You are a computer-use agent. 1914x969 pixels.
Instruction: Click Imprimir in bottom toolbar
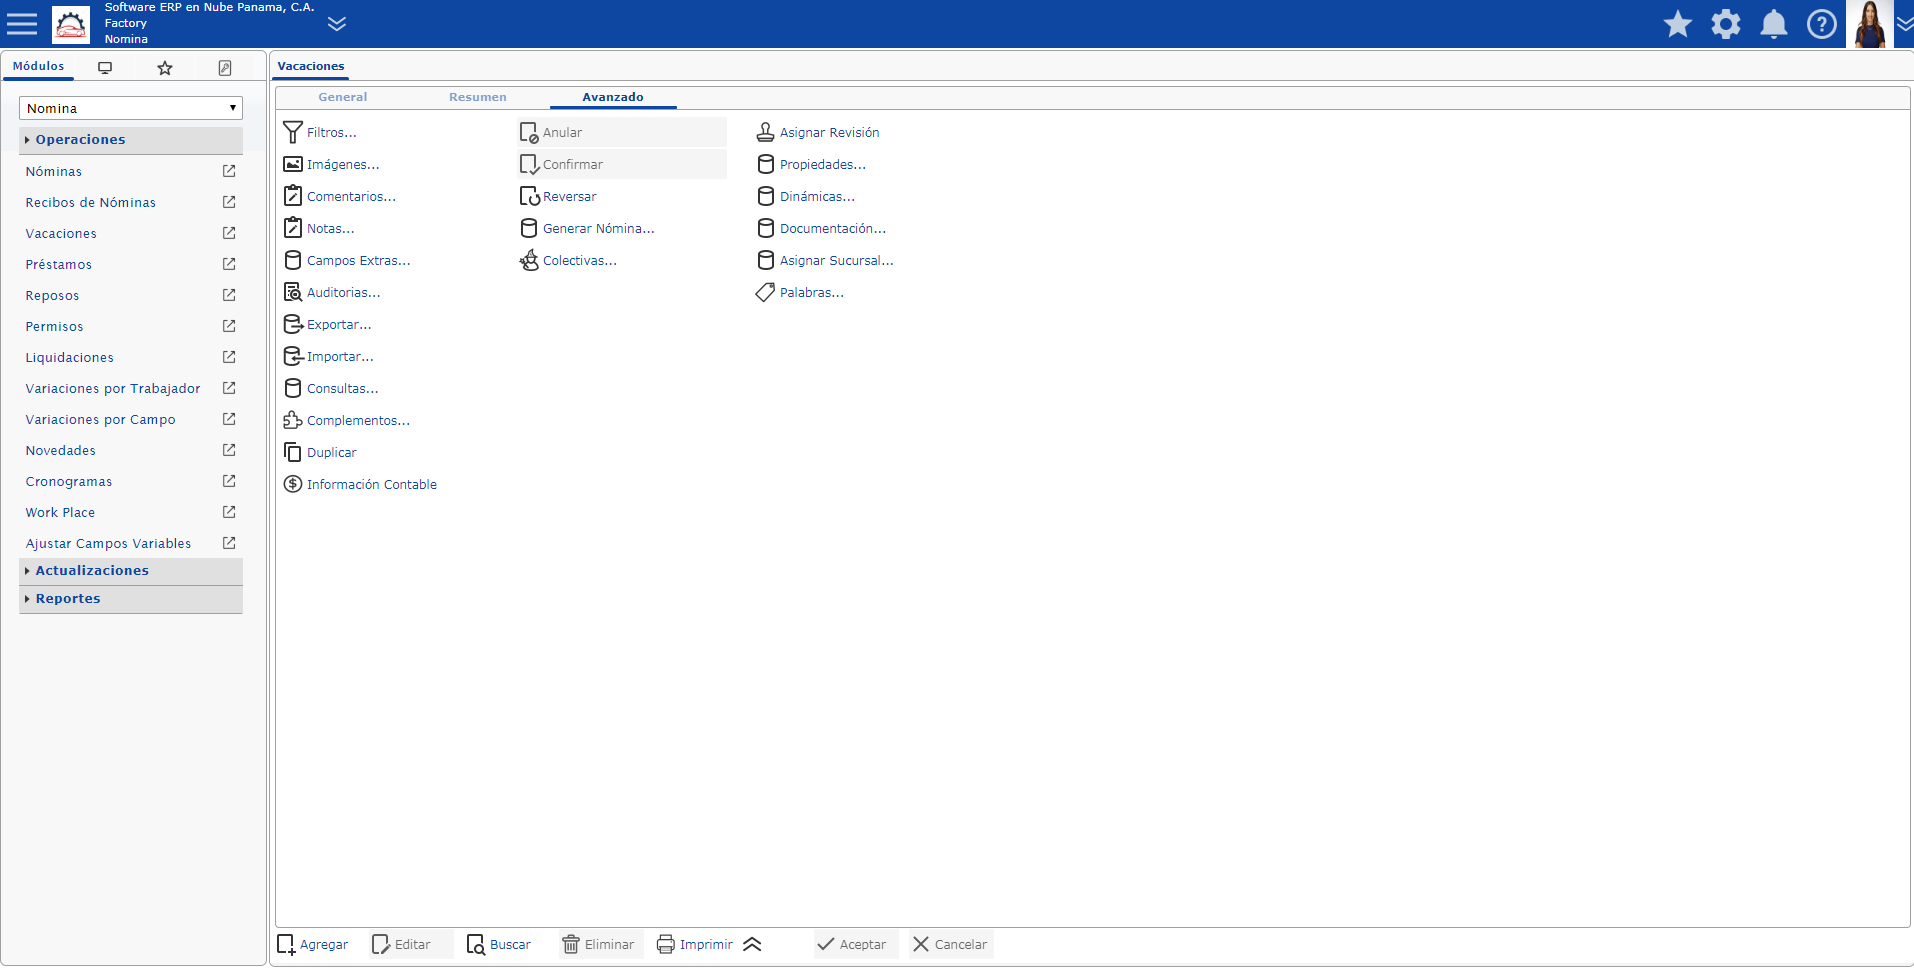695,945
